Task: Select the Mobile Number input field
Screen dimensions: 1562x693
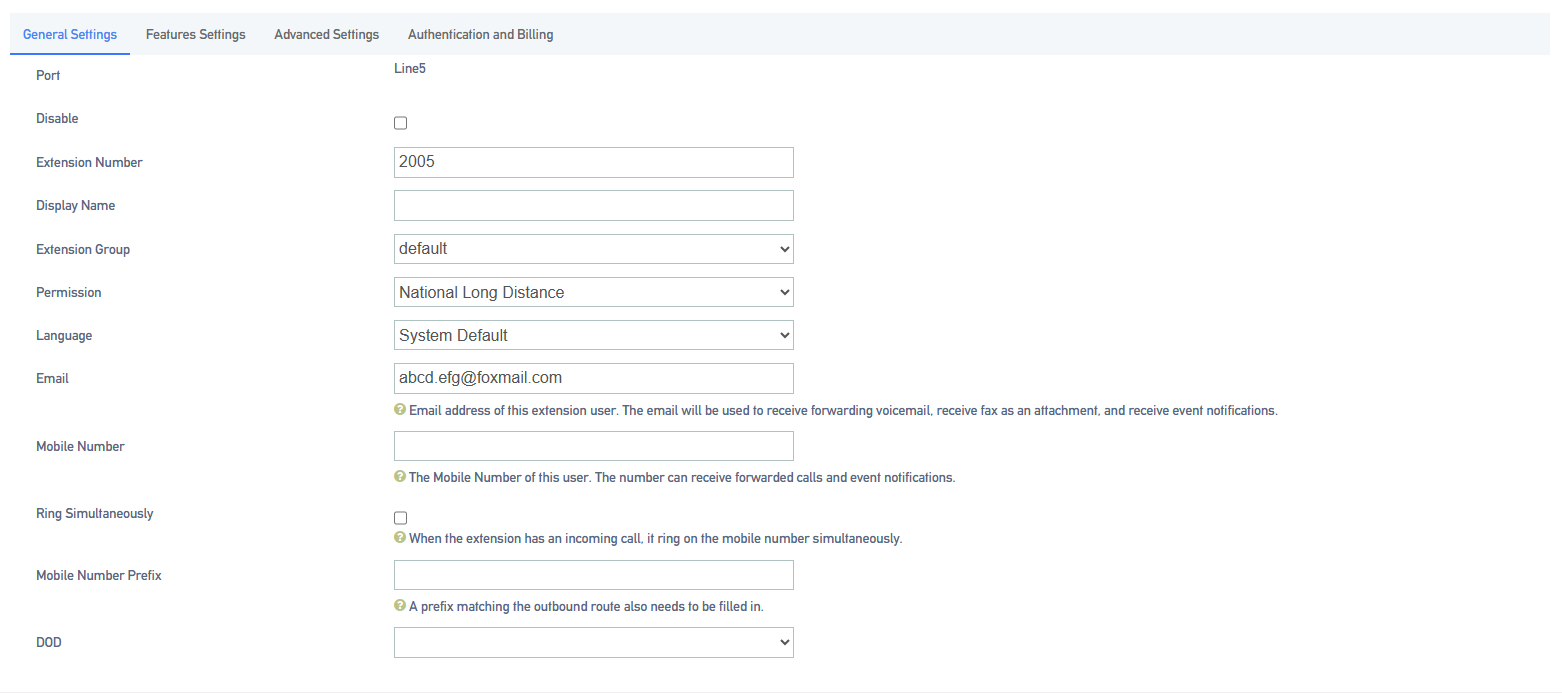Action: 594,446
